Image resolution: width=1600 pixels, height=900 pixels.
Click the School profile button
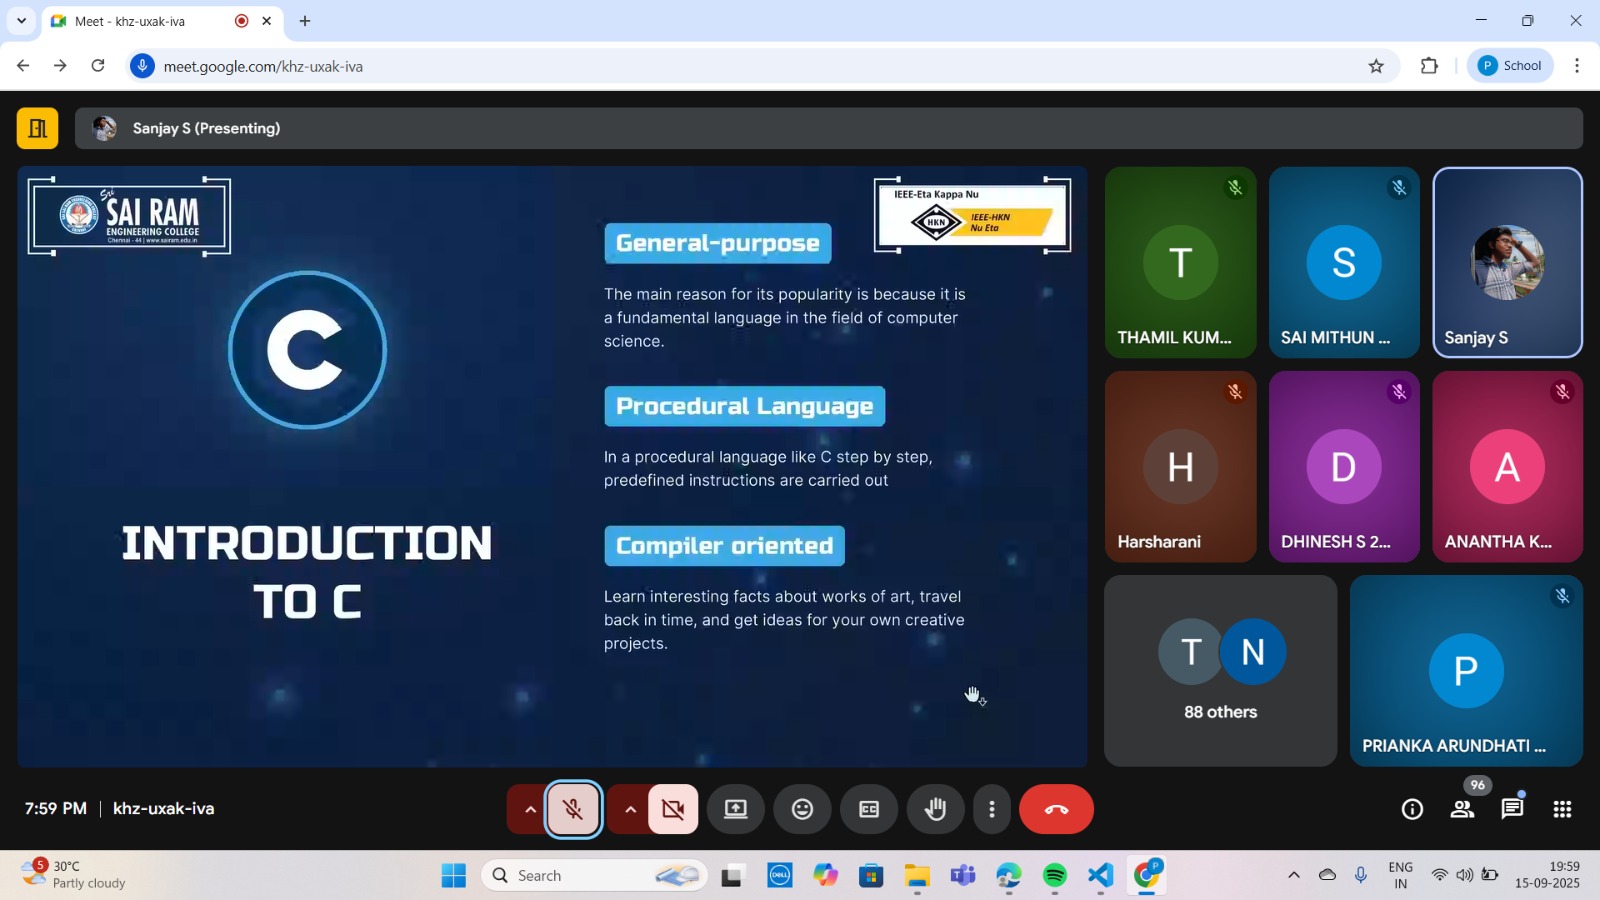(x=1510, y=66)
